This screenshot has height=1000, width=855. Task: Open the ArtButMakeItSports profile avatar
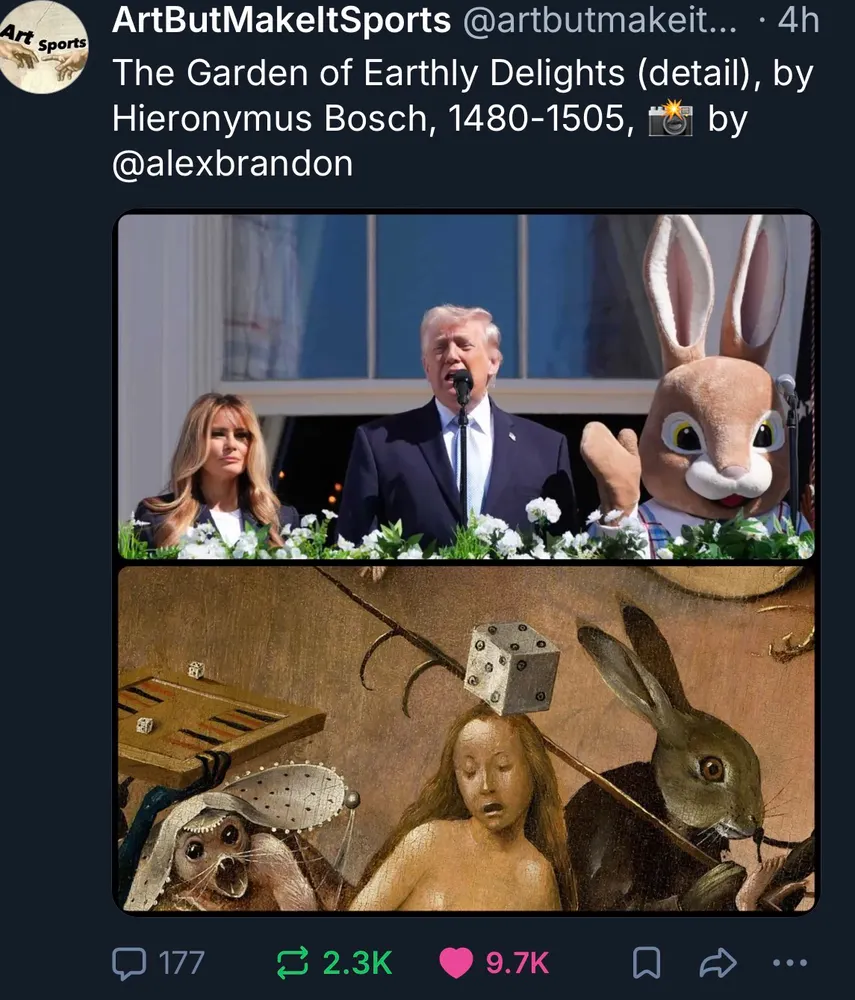click(45, 47)
